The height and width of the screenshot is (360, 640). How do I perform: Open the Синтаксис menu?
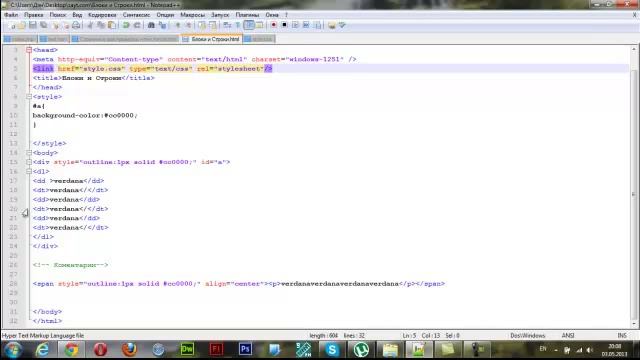tap(136, 15)
